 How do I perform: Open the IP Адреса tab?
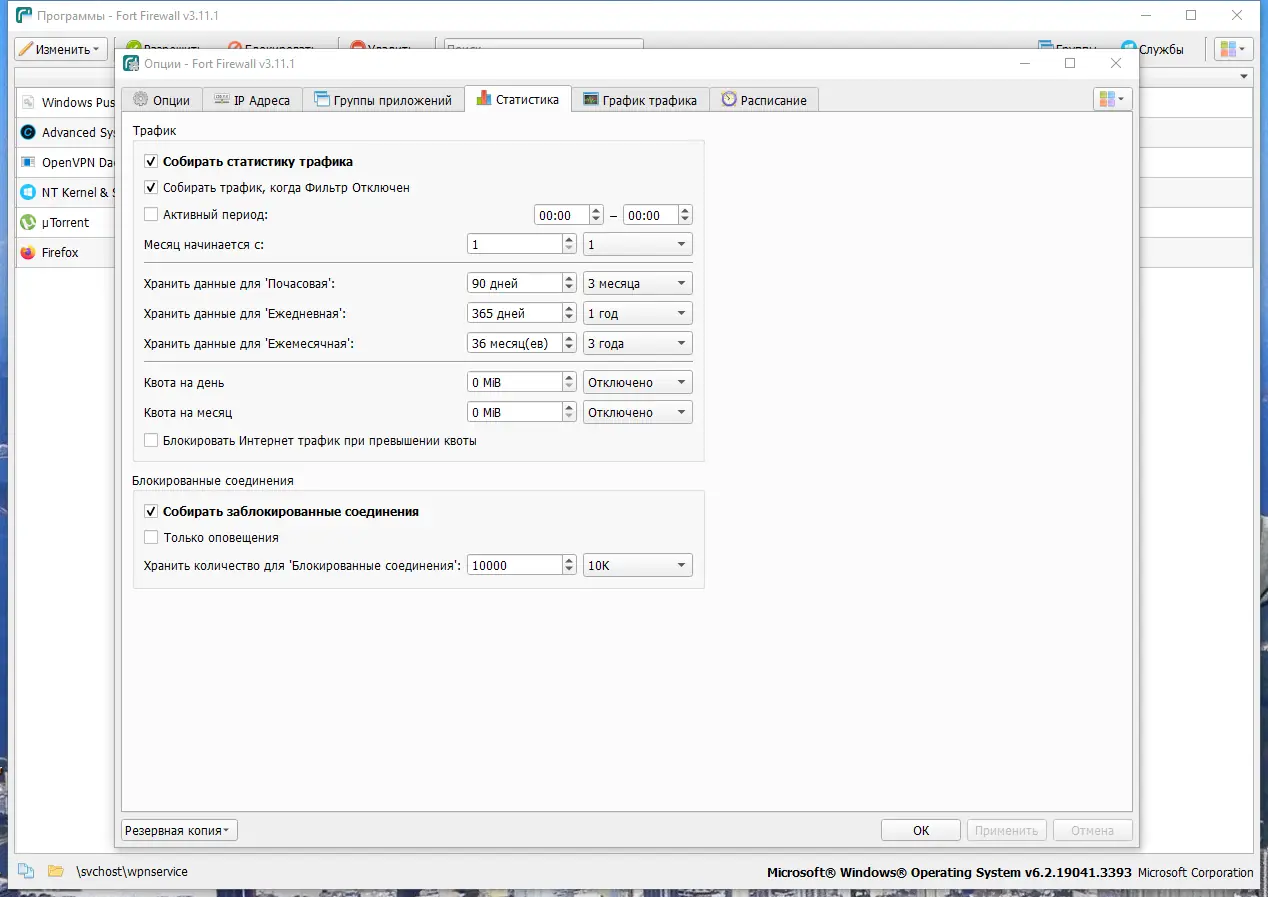point(252,100)
